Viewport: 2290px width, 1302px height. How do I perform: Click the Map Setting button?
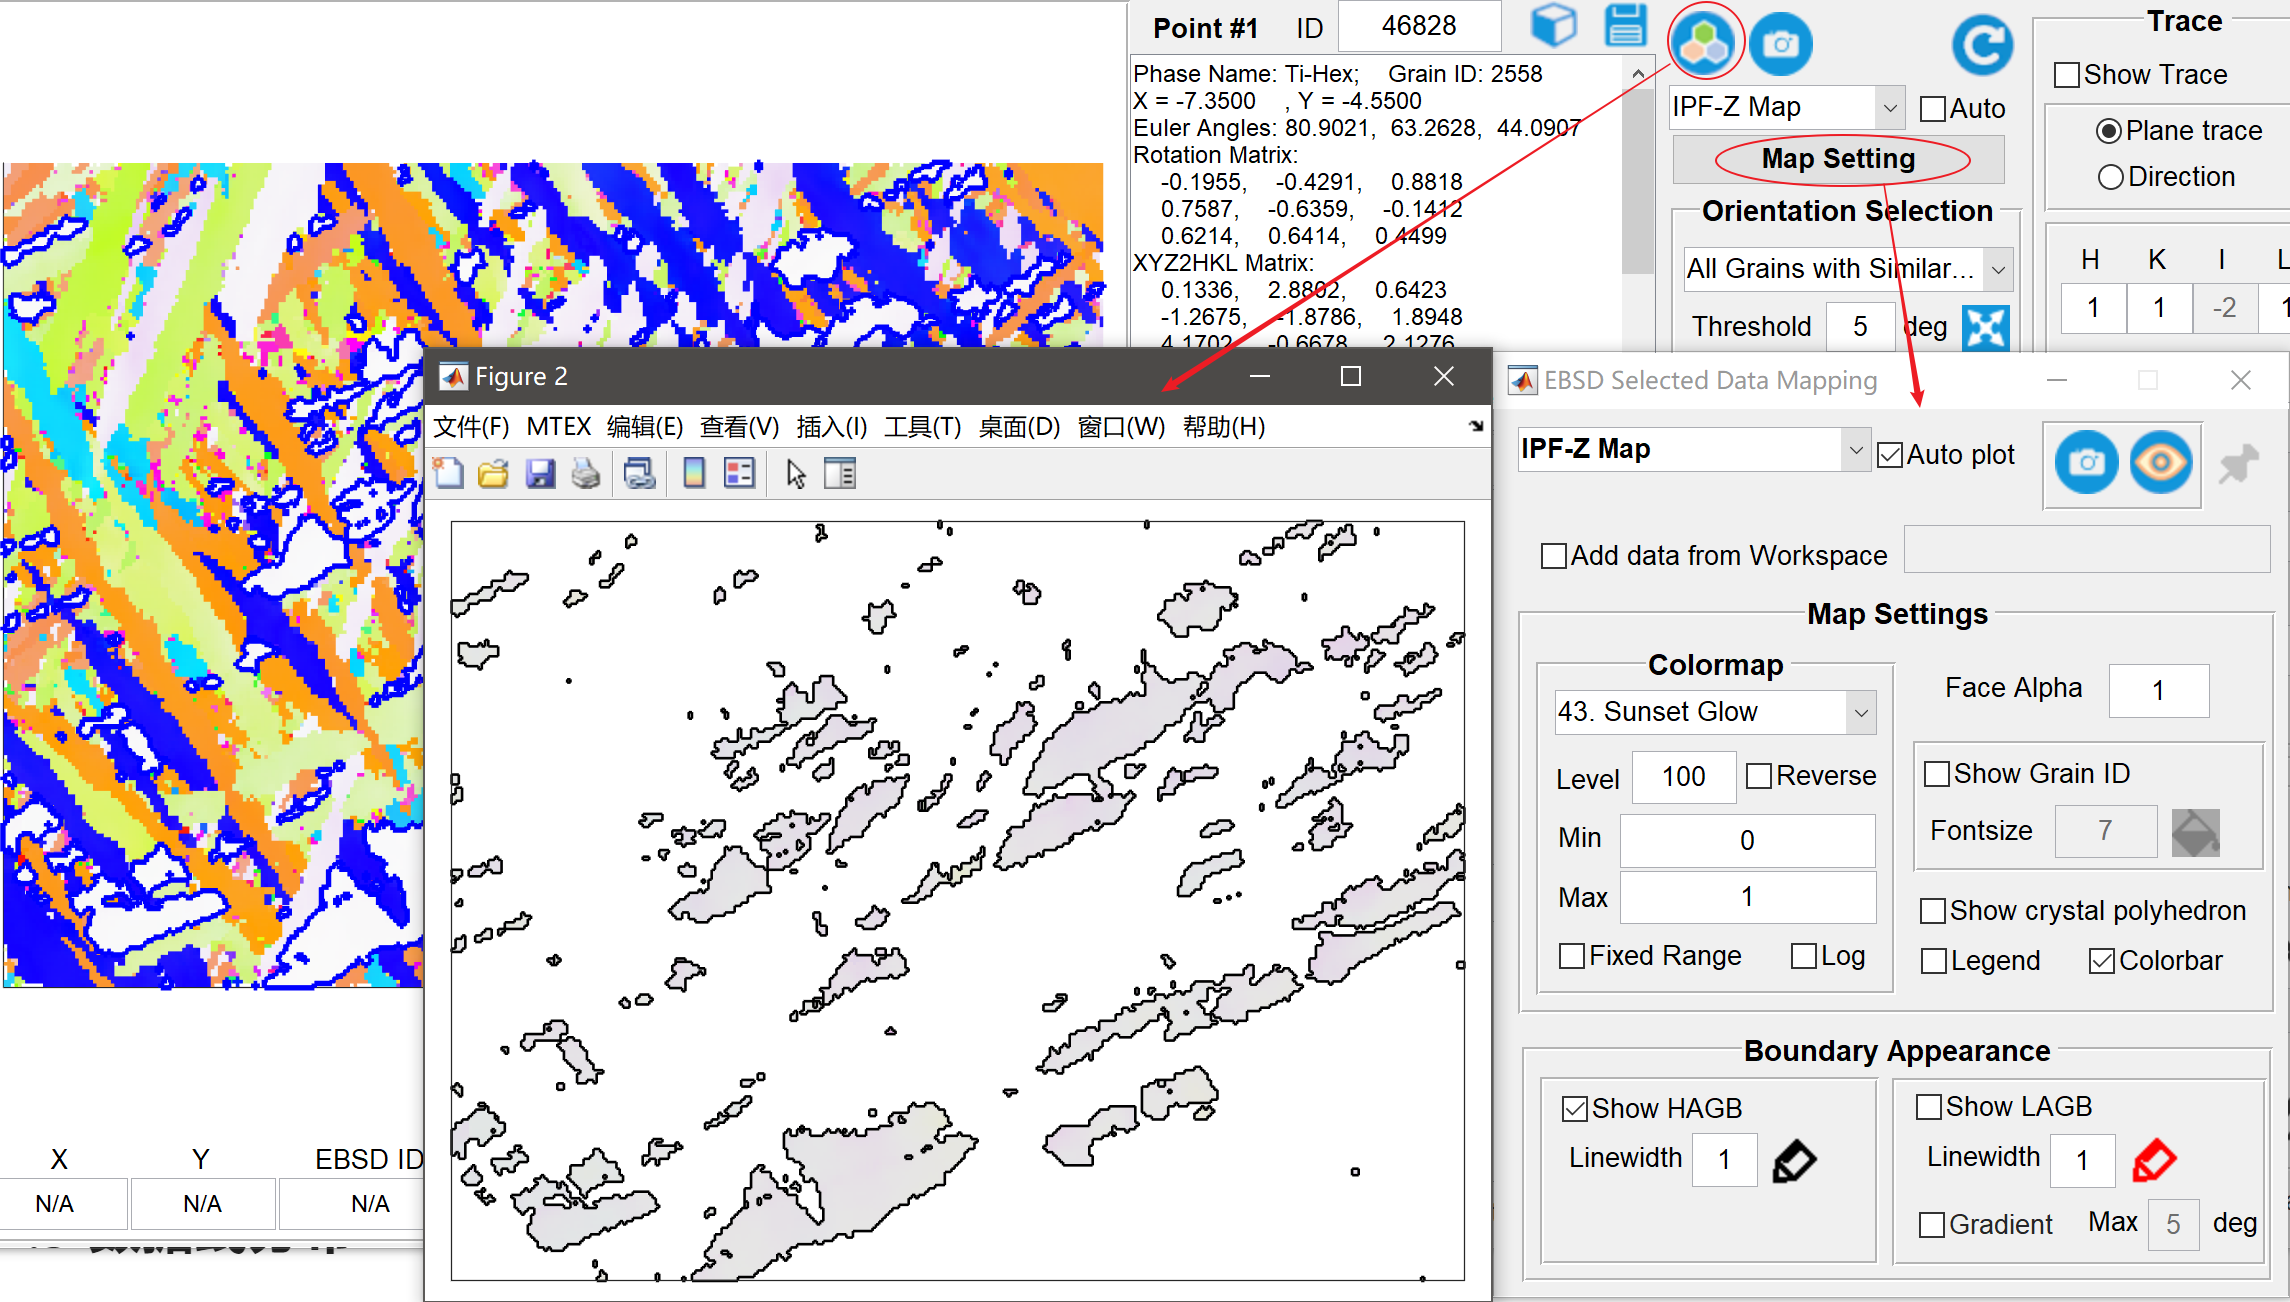[x=1838, y=159]
